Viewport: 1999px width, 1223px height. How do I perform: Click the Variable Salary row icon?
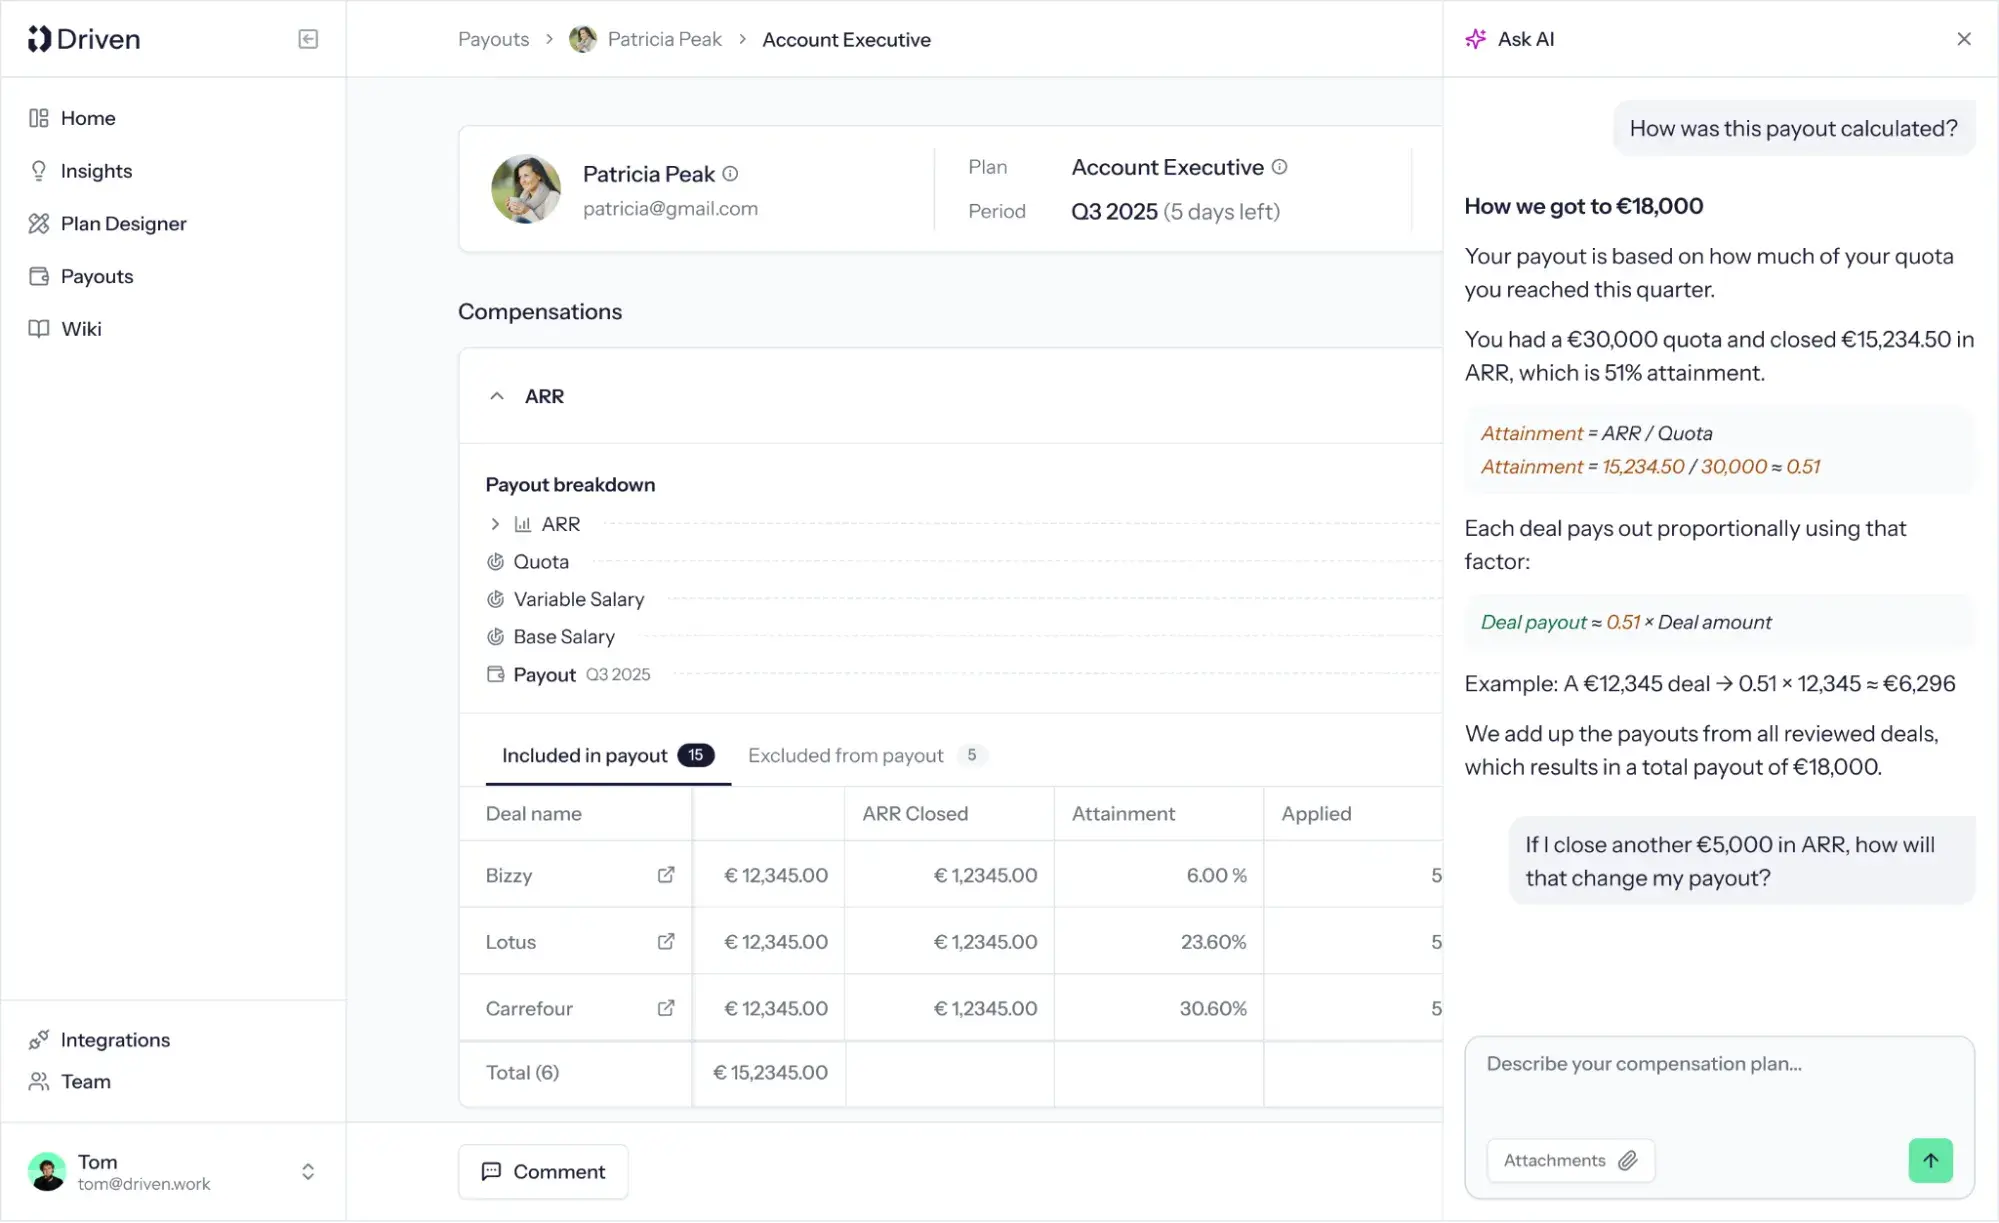pyautogui.click(x=495, y=599)
